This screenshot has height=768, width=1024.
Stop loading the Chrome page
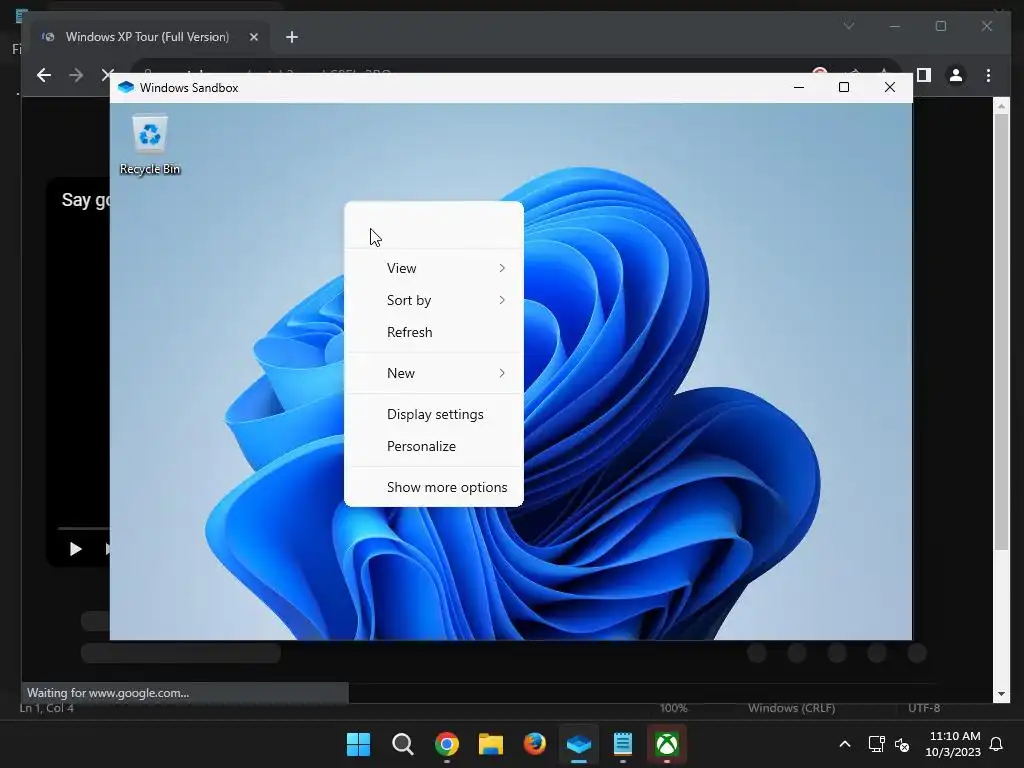pyautogui.click(x=106, y=75)
